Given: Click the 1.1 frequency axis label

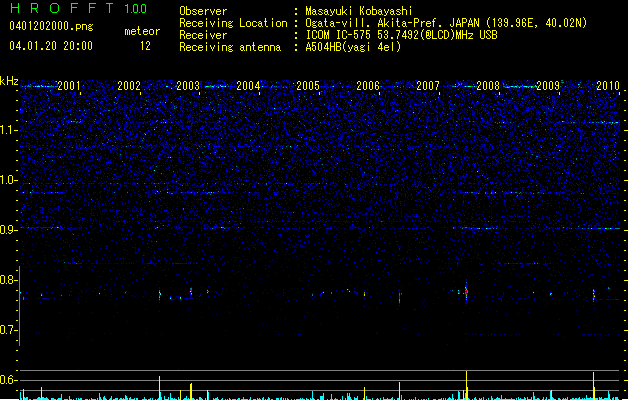Looking at the screenshot, I should [x=8, y=130].
